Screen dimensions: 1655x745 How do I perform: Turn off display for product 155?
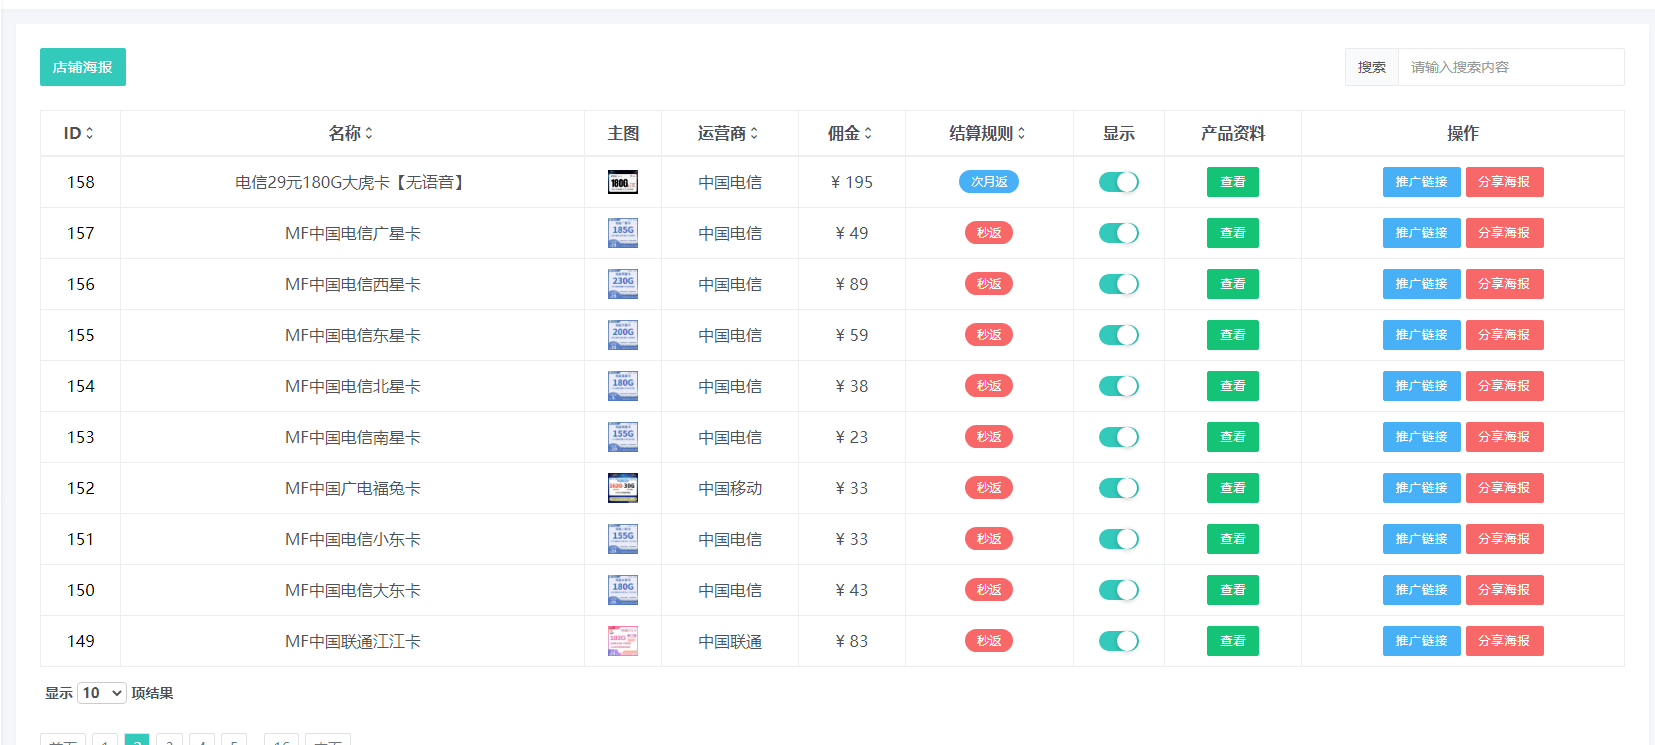[1119, 335]
